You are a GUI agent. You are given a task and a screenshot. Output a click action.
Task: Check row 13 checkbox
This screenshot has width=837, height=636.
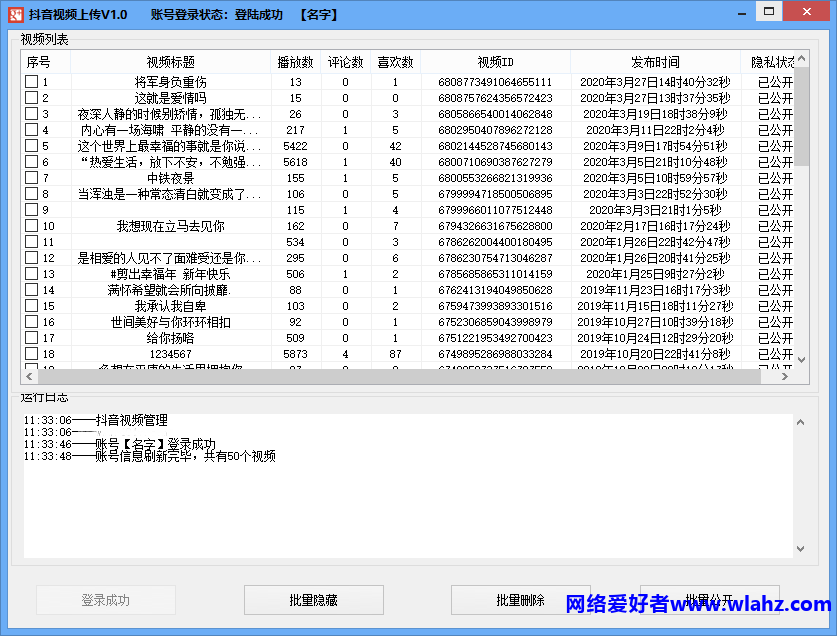pyautogui.click(x=31, y=274)
